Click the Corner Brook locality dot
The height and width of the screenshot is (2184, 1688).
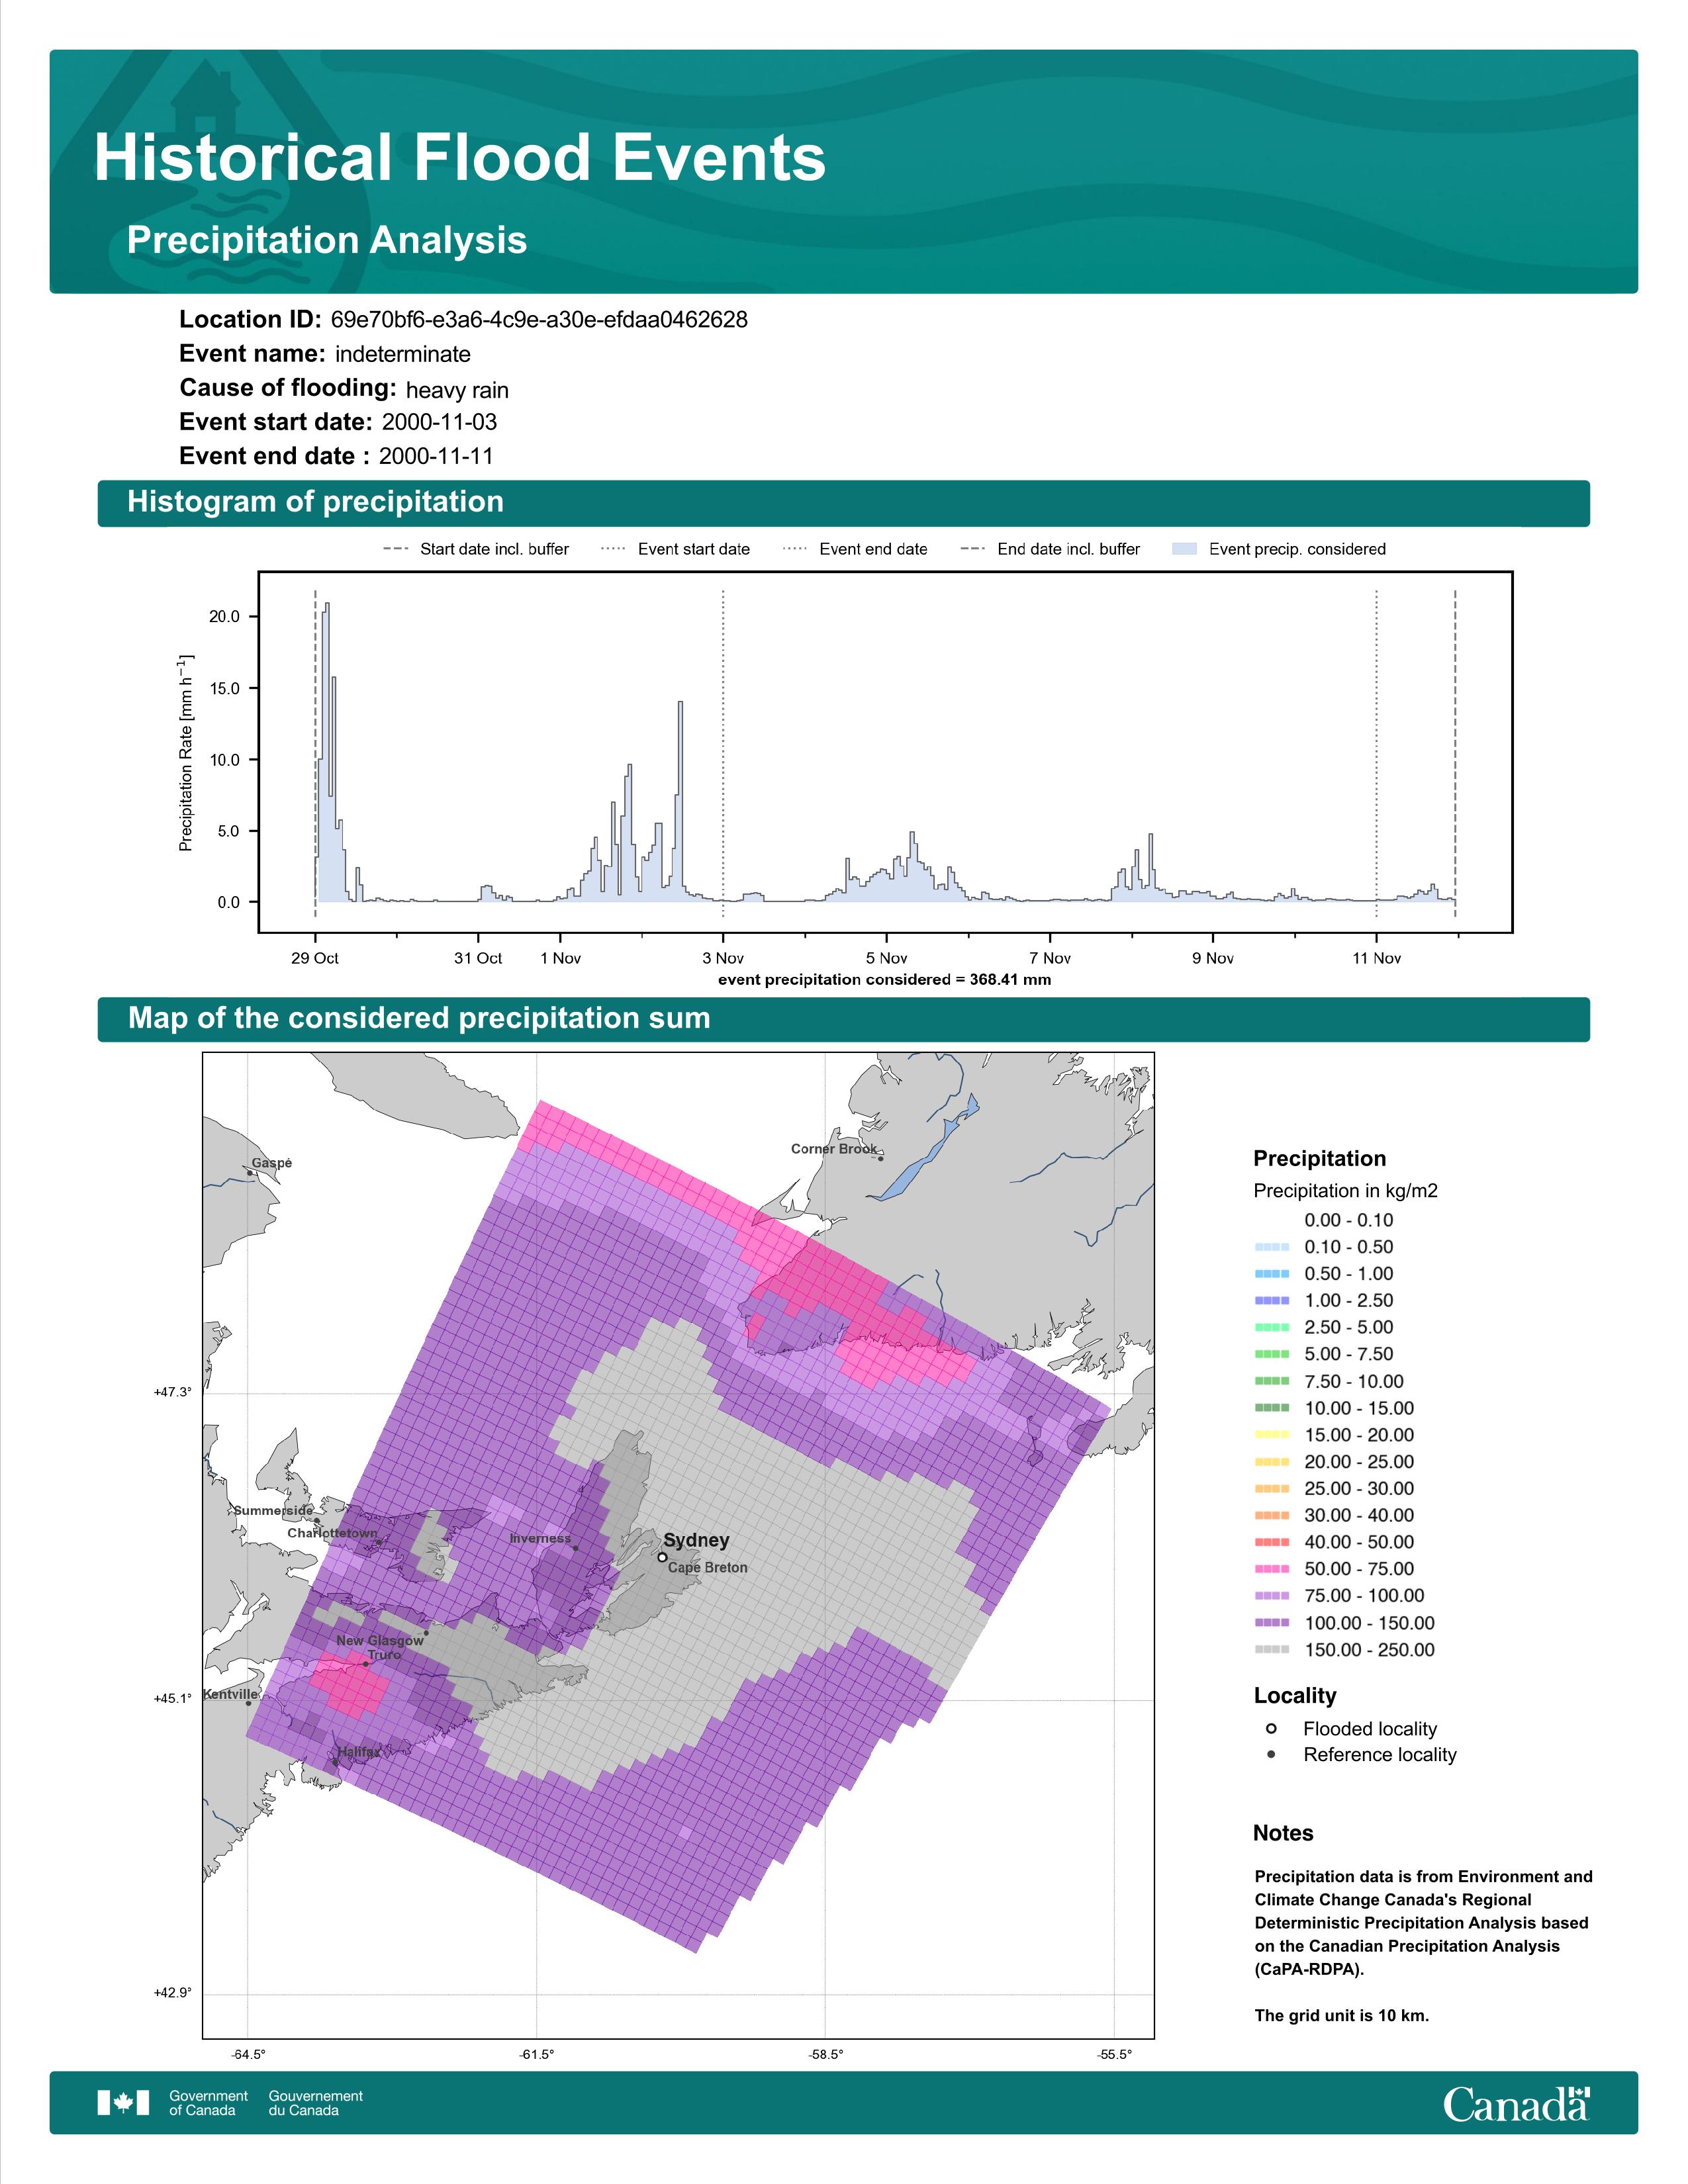tap(881, 1158)
